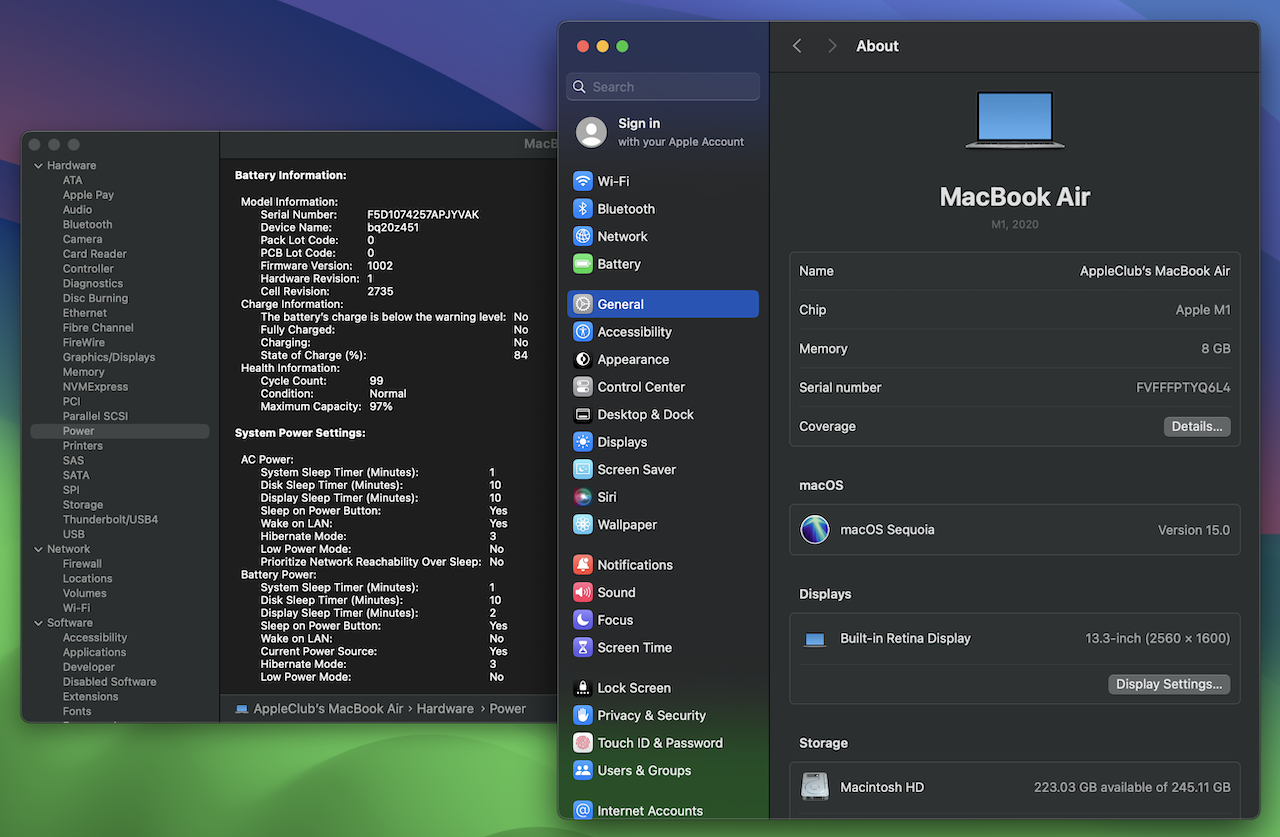Image resolution: width=1280 pixels, height=837 pixels.
Task: Select the Network globe icon
Action: [583, 236]
